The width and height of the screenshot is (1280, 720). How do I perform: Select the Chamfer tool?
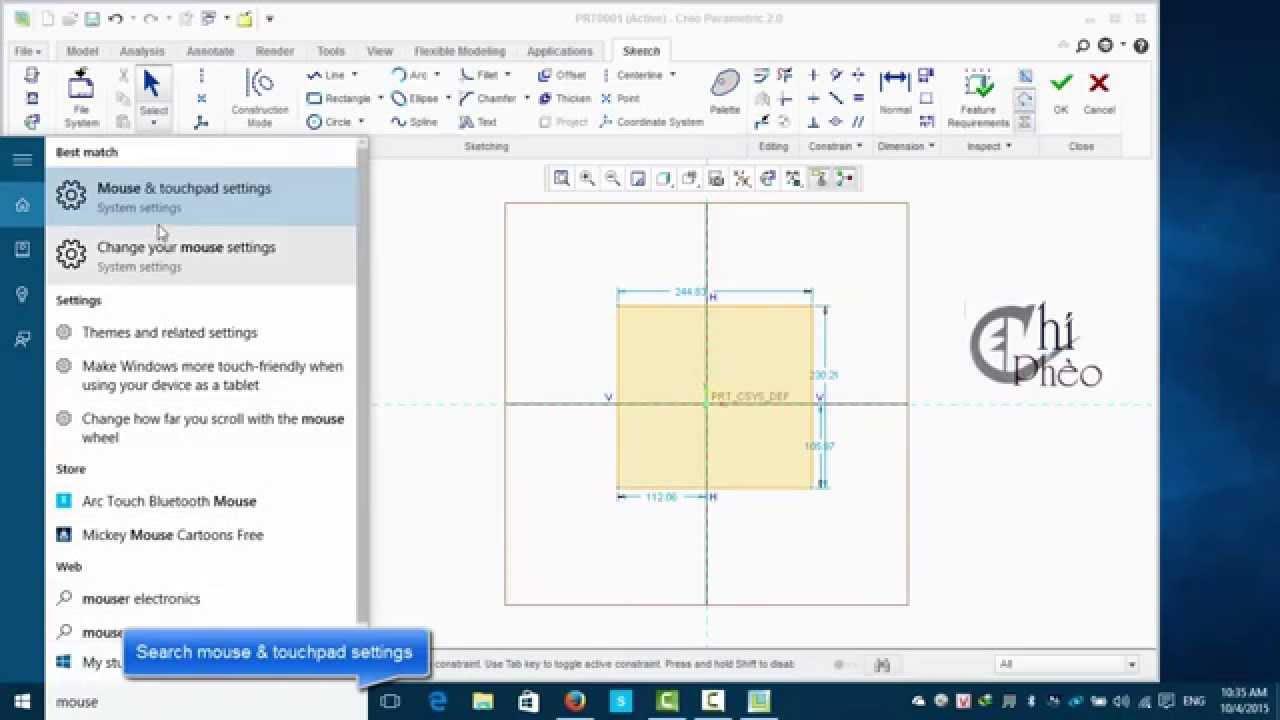pos(488,98)
